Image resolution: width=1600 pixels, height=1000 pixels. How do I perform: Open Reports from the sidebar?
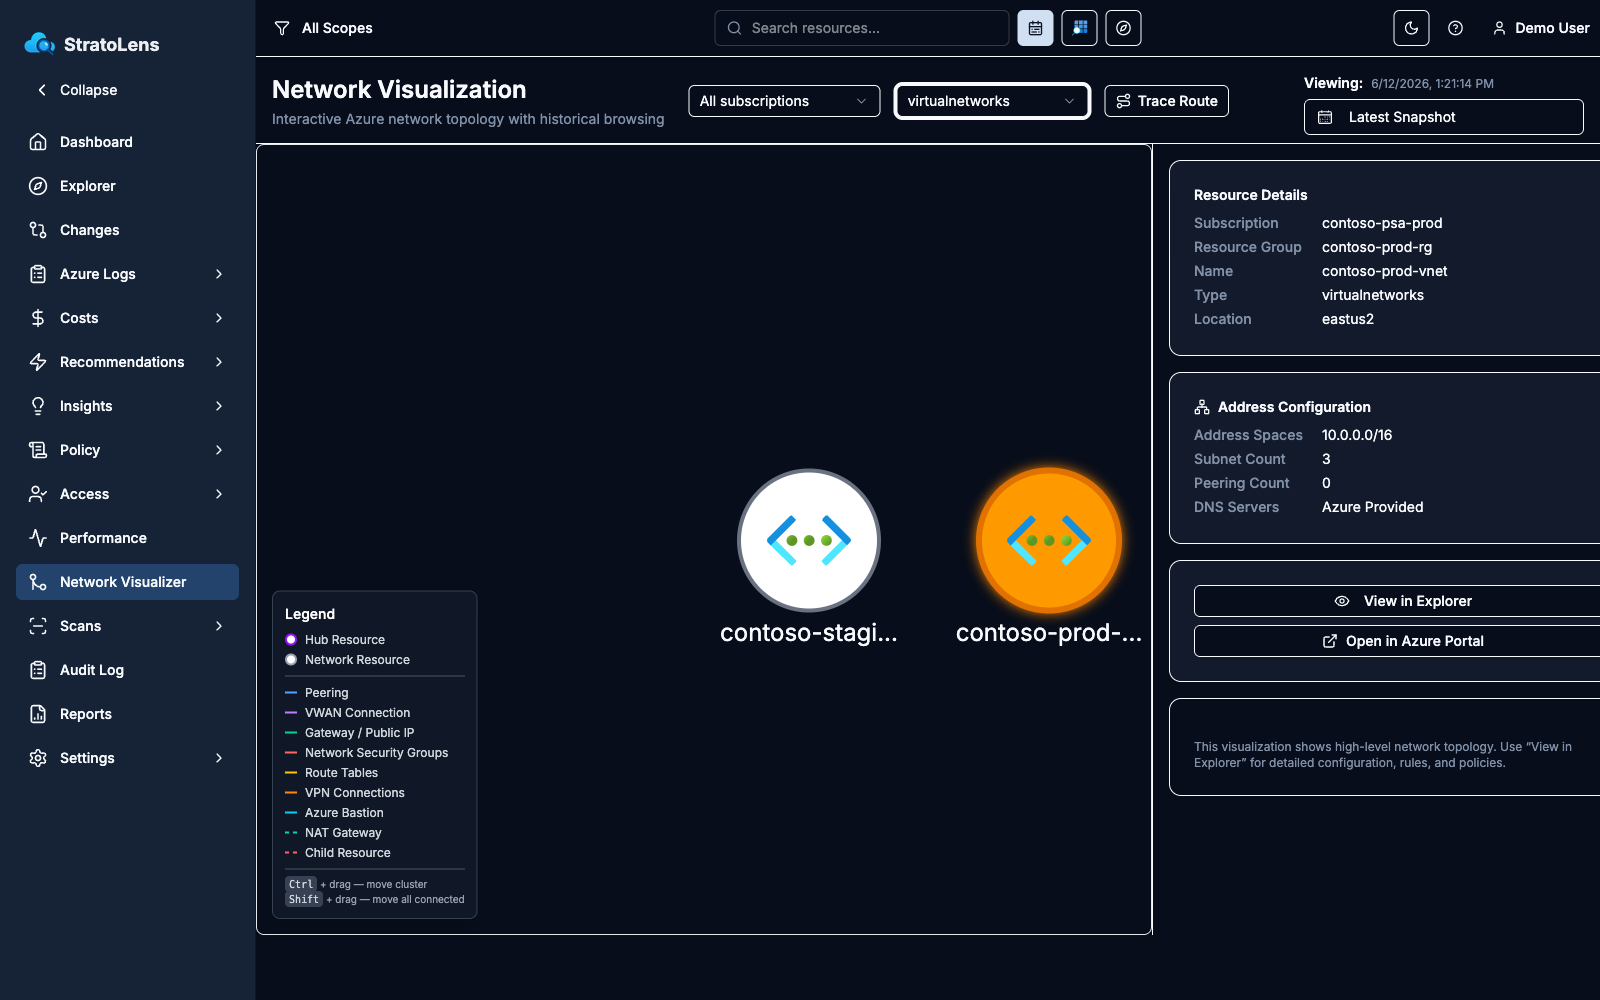click(x=127, y=714)
